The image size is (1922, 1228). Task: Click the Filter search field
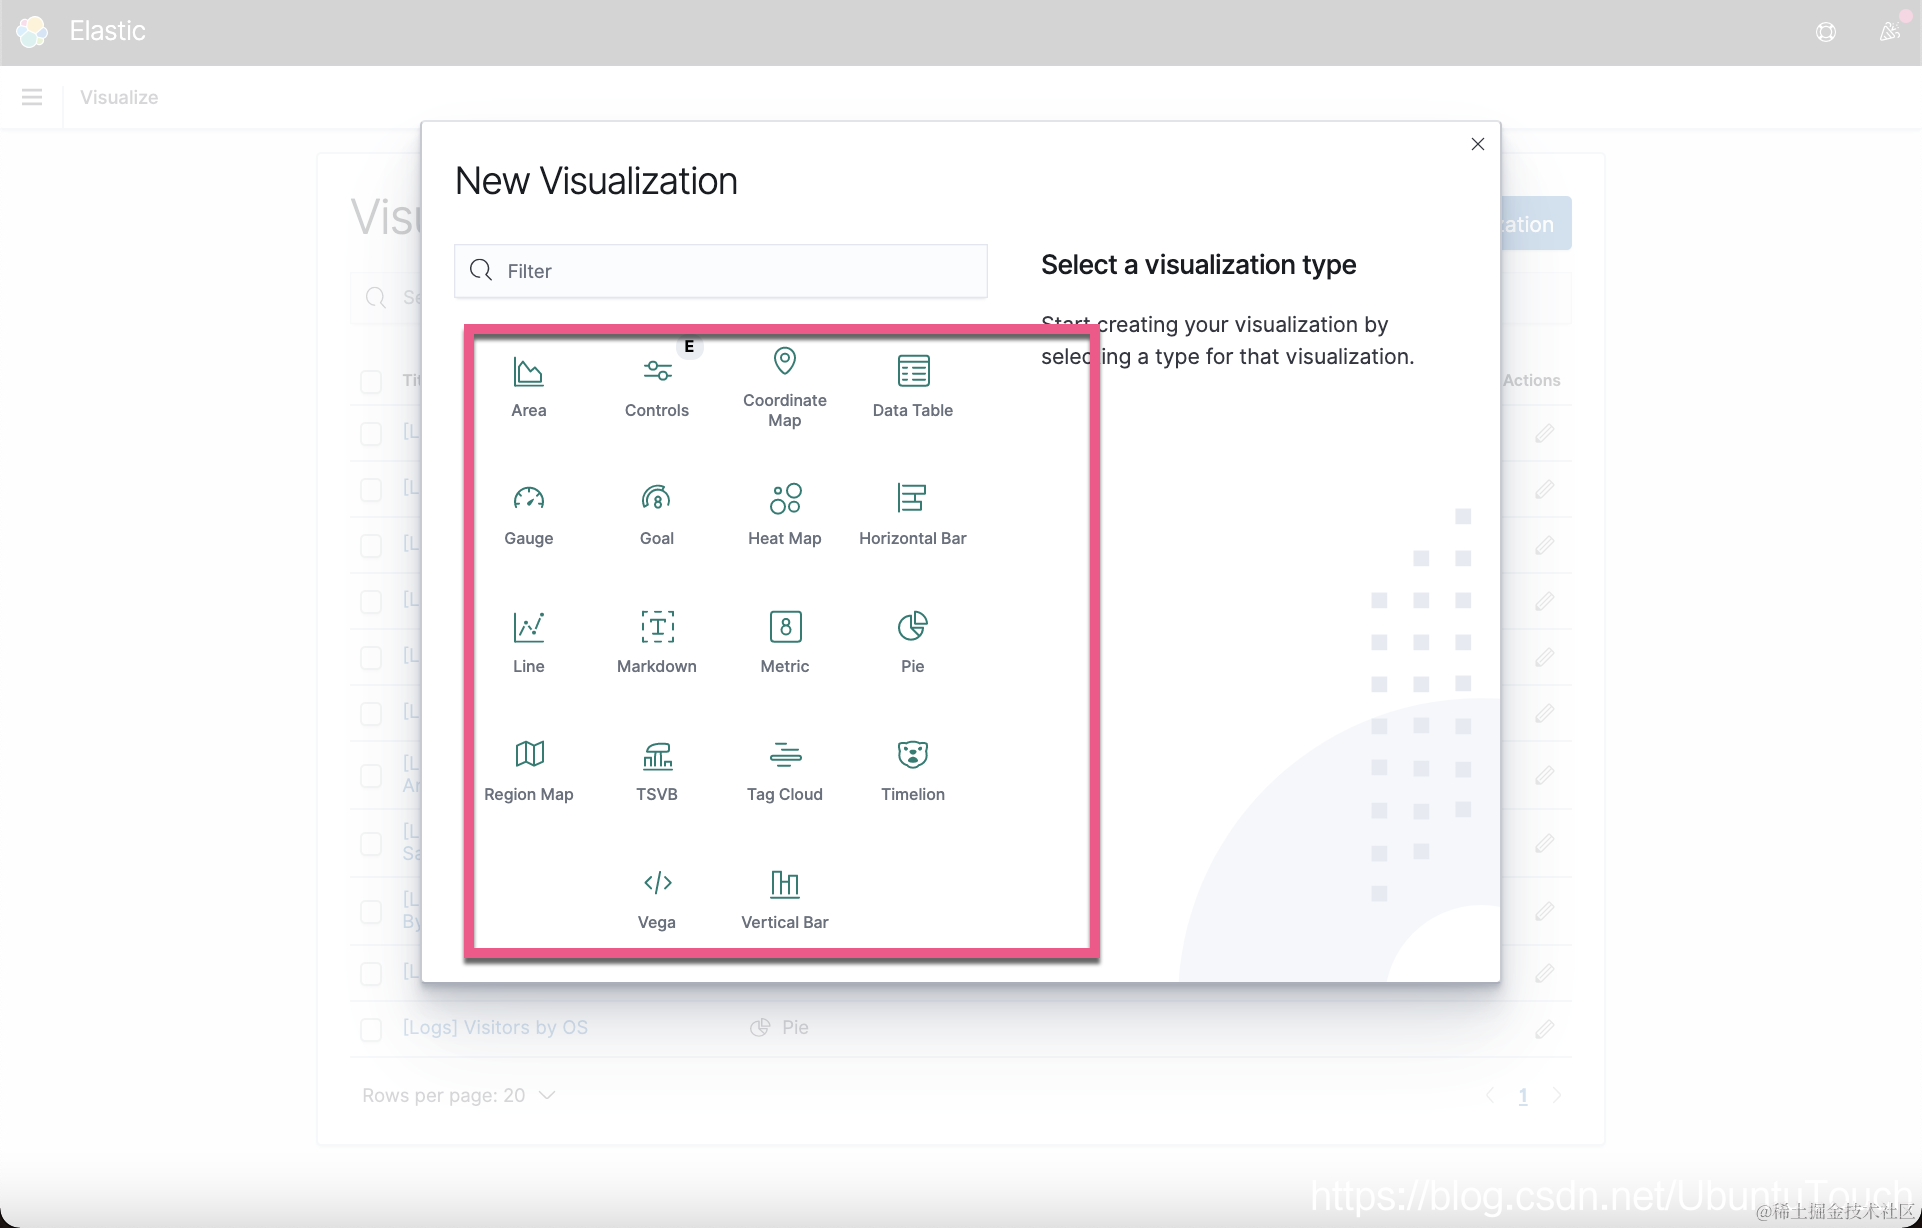tap(720, 271)
